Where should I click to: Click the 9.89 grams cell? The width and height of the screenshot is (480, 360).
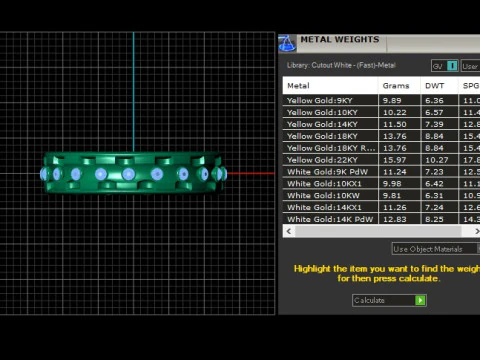399,100
